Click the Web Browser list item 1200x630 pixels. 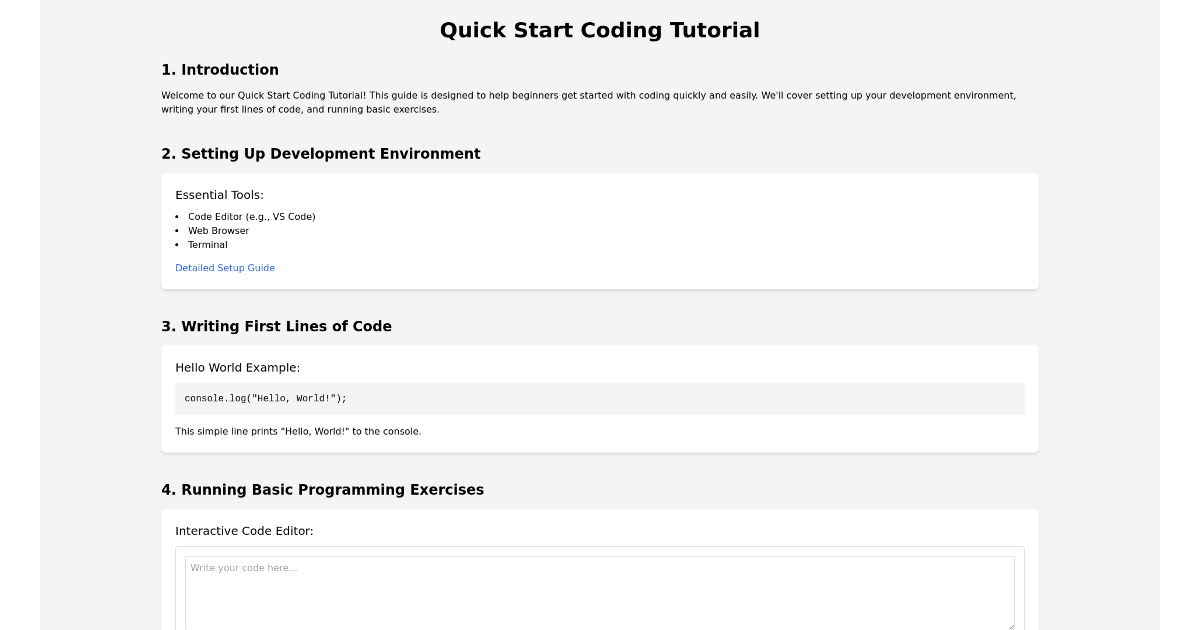(218, 230)
